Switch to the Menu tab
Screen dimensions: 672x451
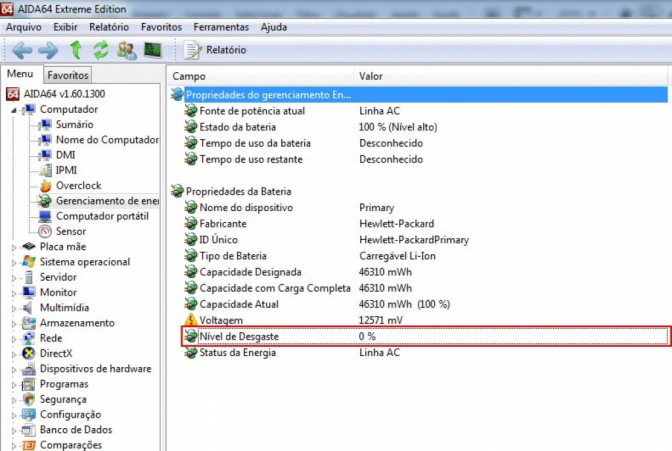coord(20,74)
